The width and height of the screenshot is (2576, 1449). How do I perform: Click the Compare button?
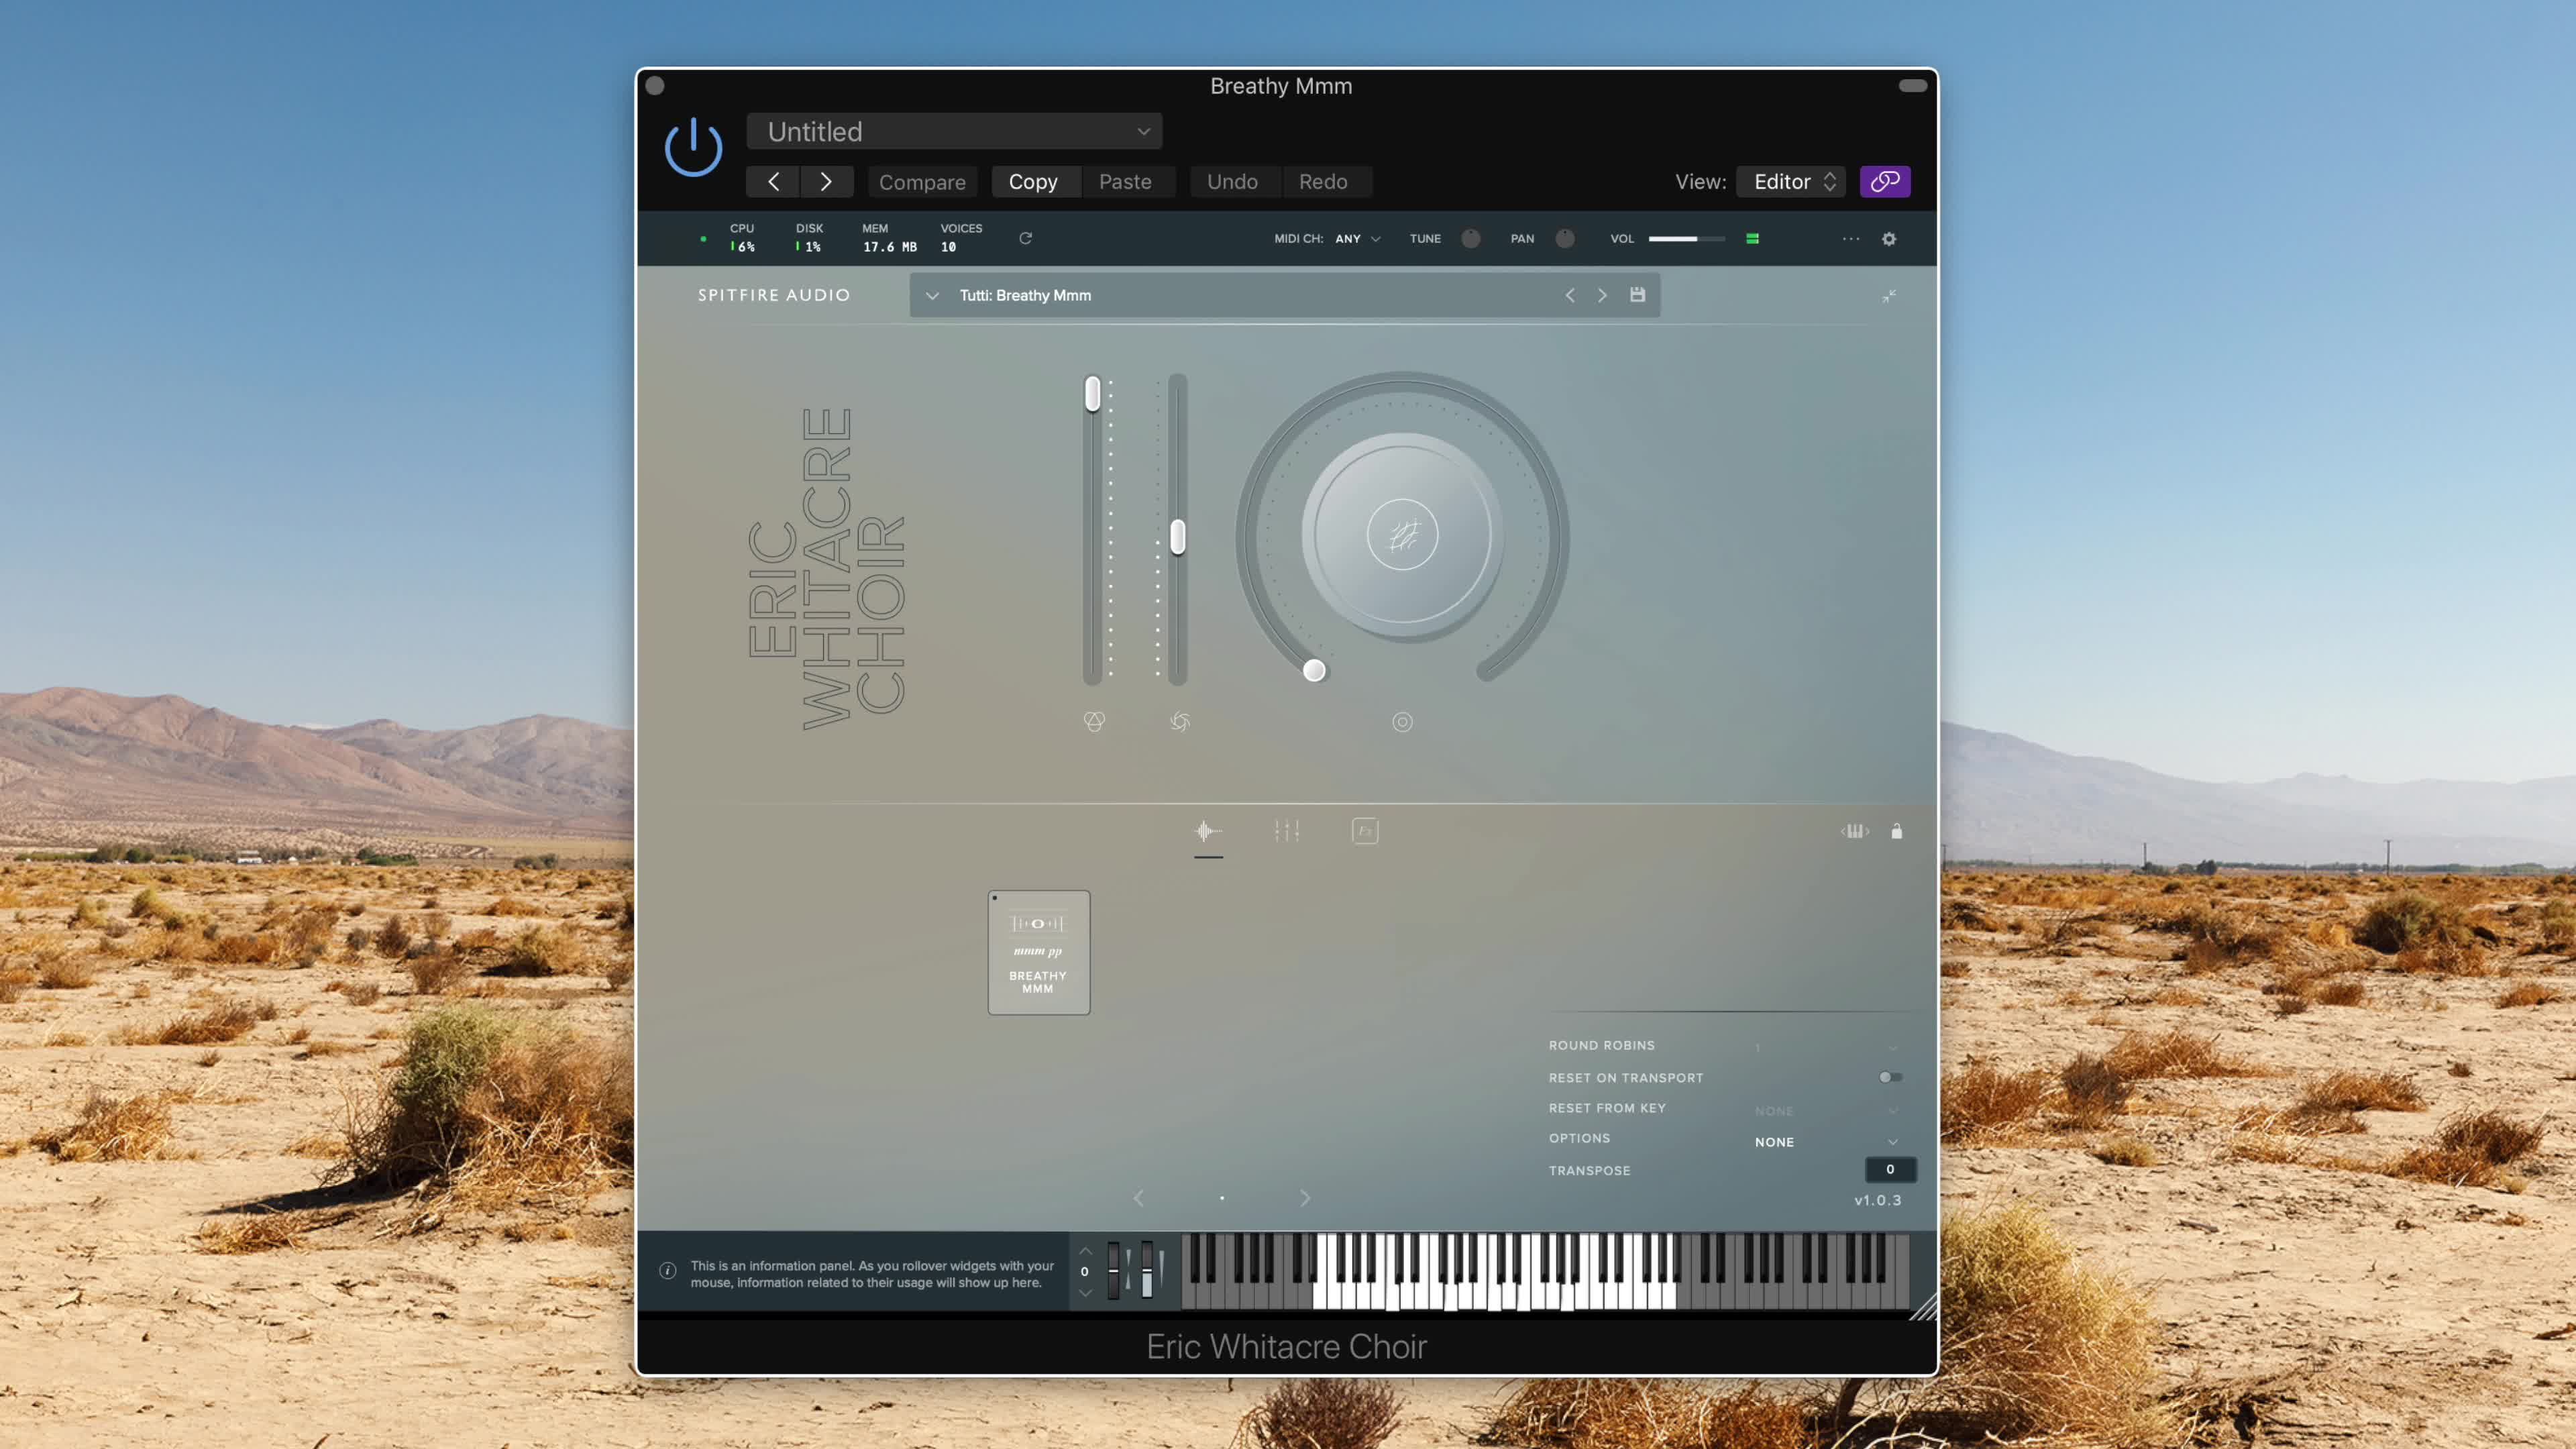pos(922,182)
